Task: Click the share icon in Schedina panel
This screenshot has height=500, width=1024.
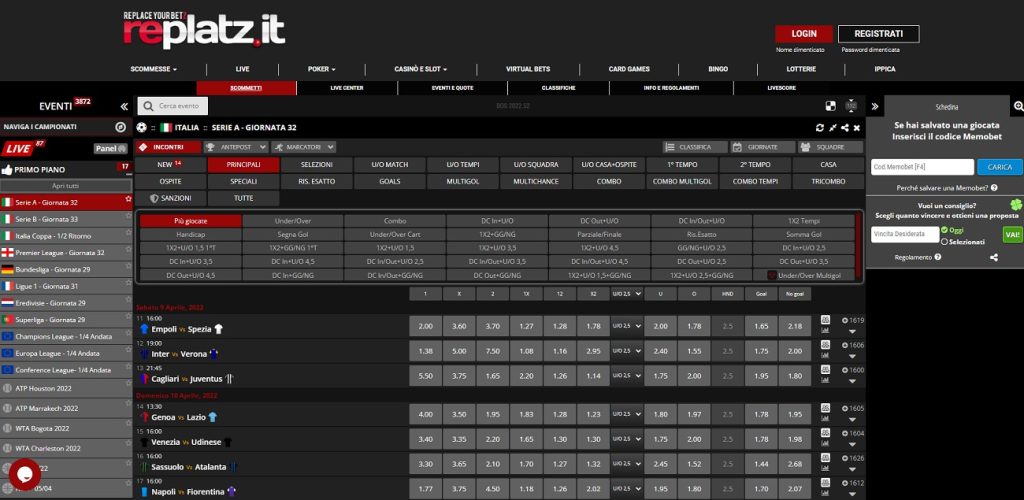Action: (994, 258)
